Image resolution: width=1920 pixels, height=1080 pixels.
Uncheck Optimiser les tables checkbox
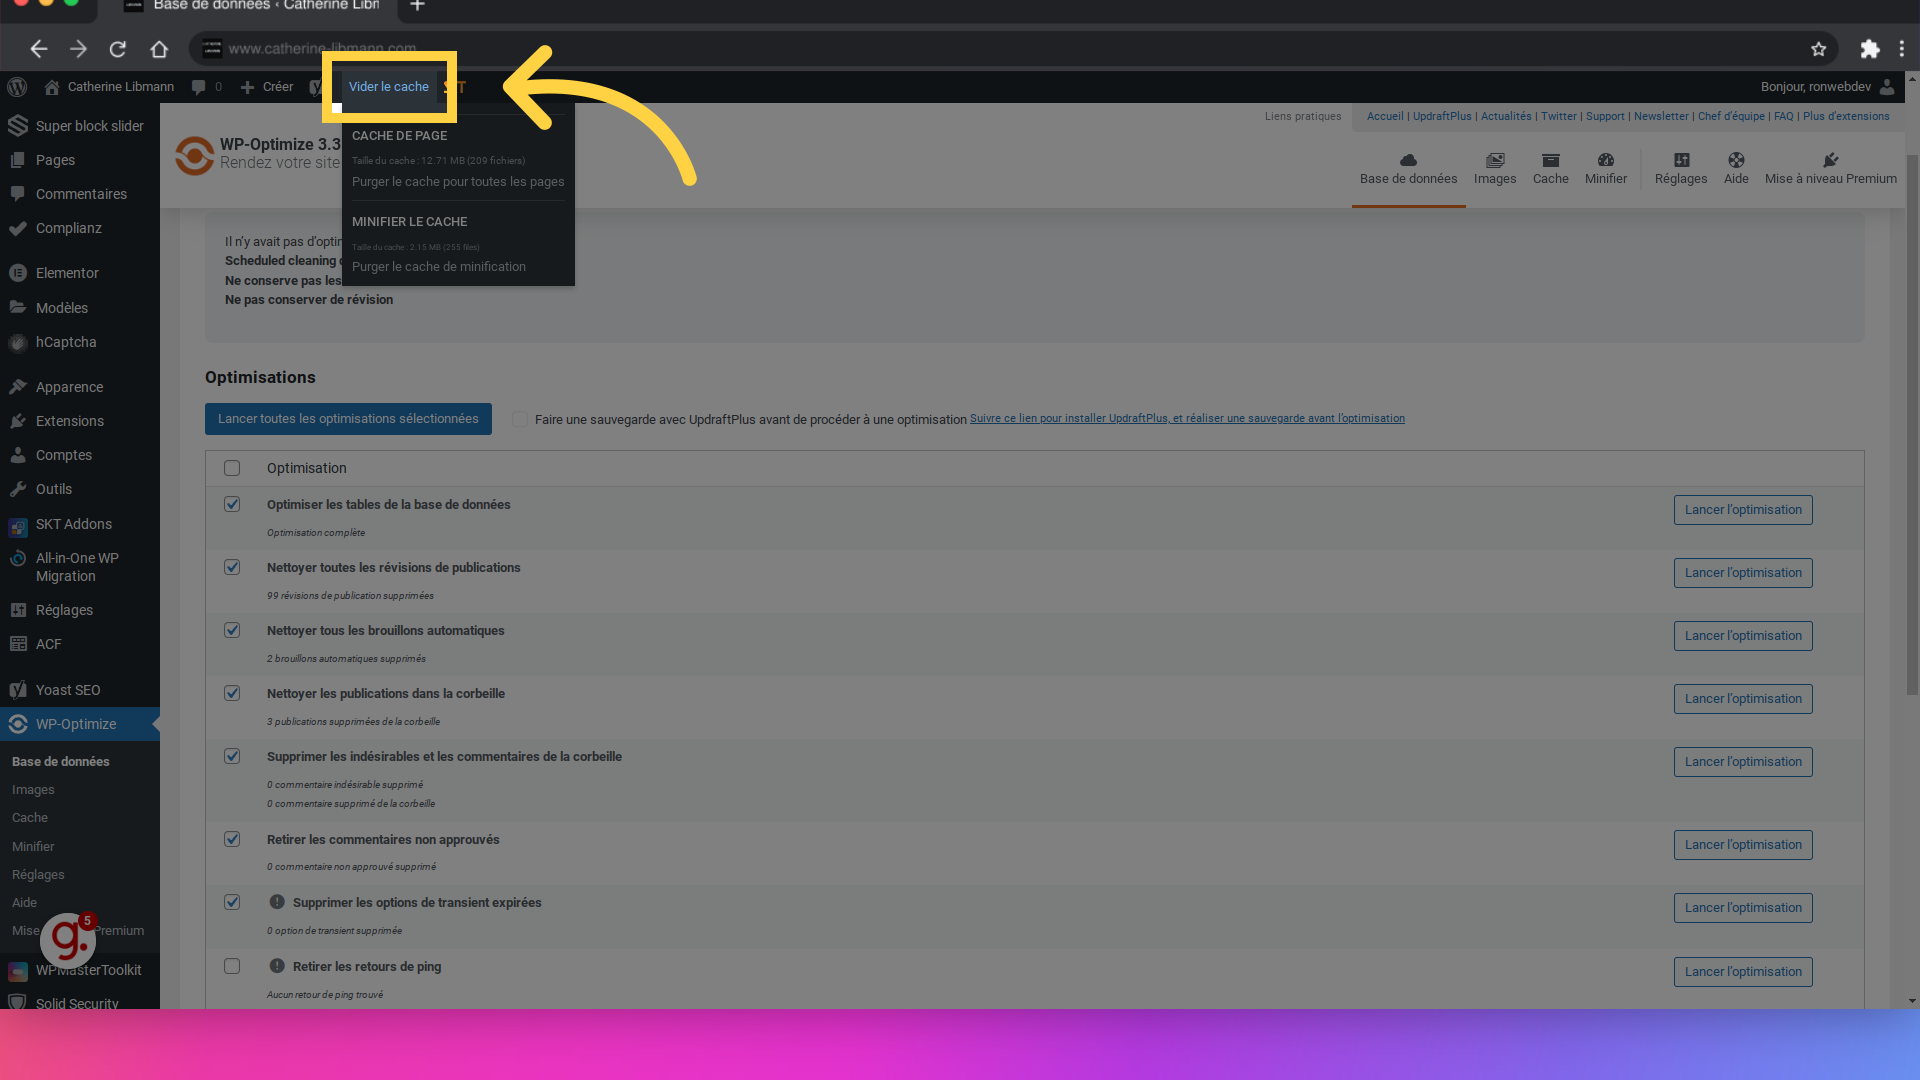click(232, 504)
